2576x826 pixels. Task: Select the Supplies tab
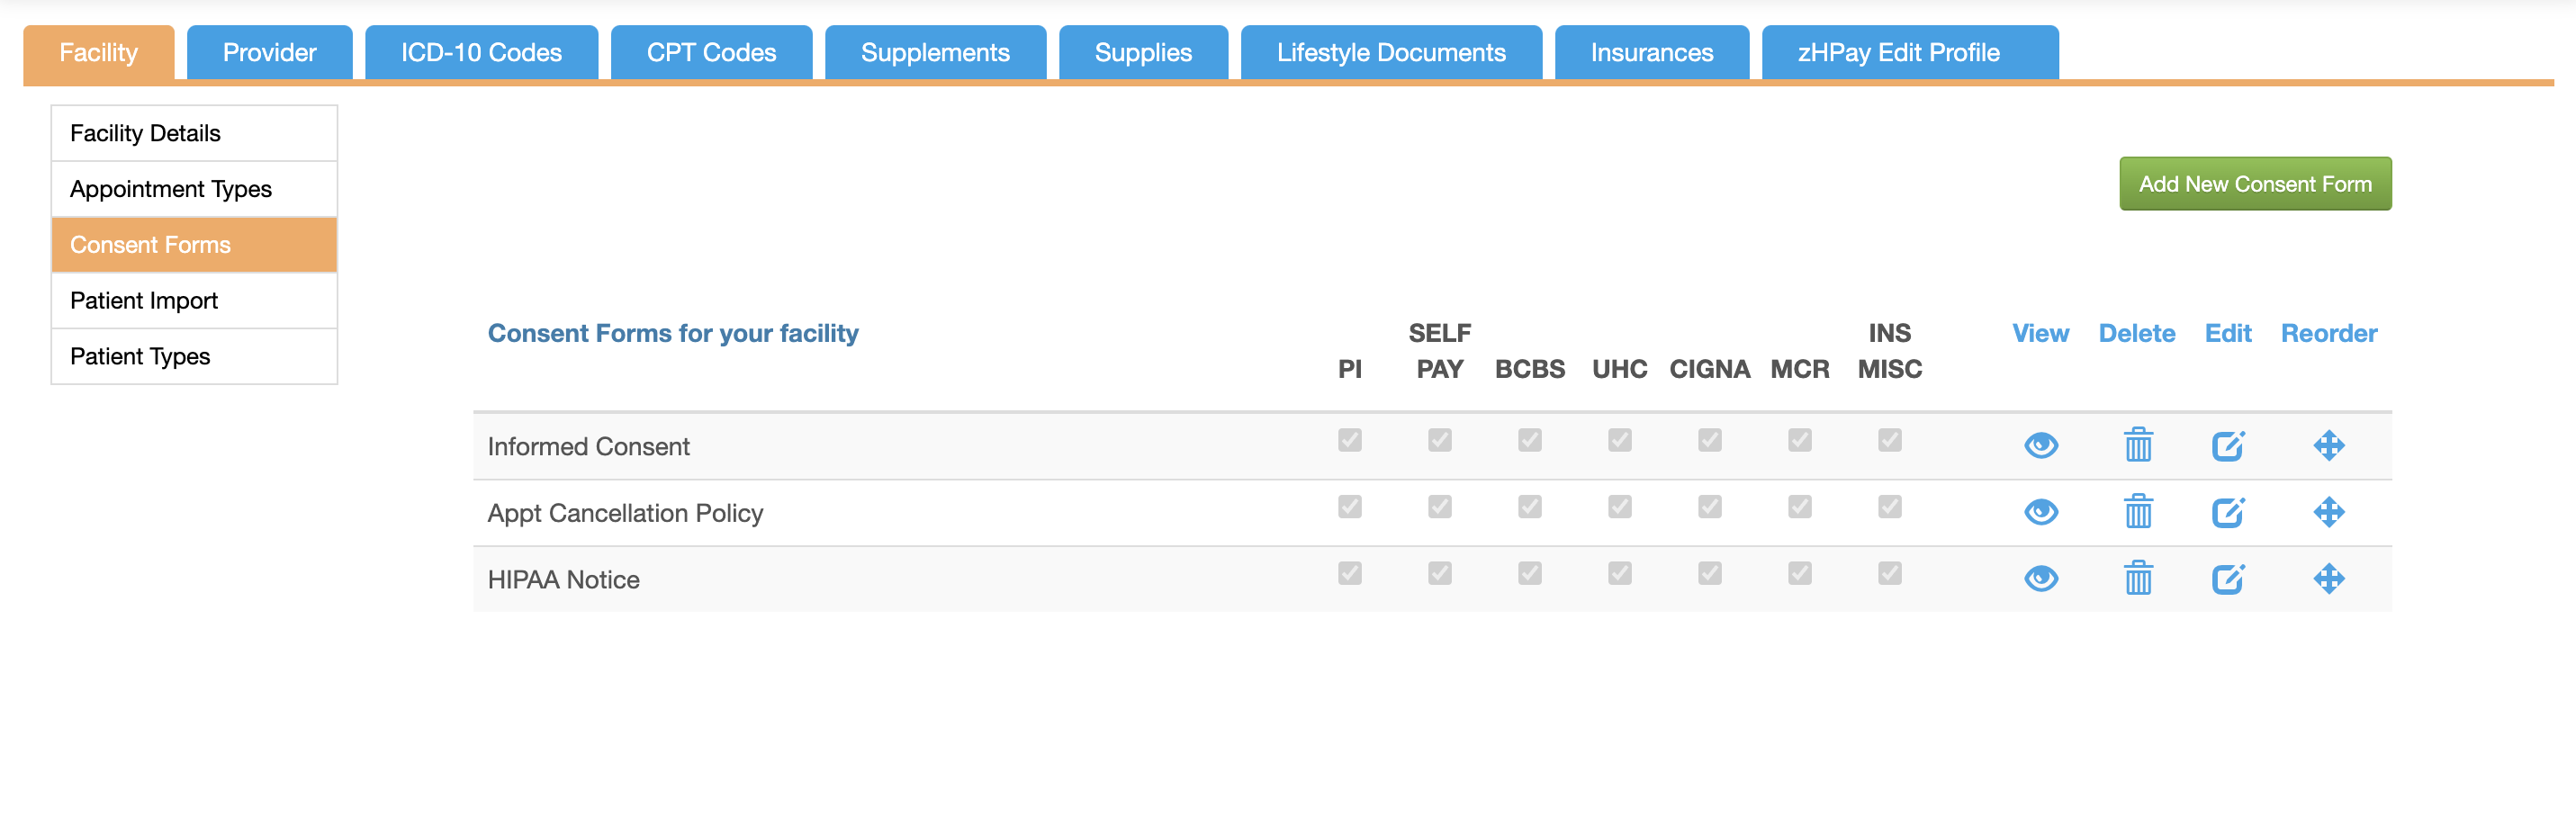coord(1143,52)
